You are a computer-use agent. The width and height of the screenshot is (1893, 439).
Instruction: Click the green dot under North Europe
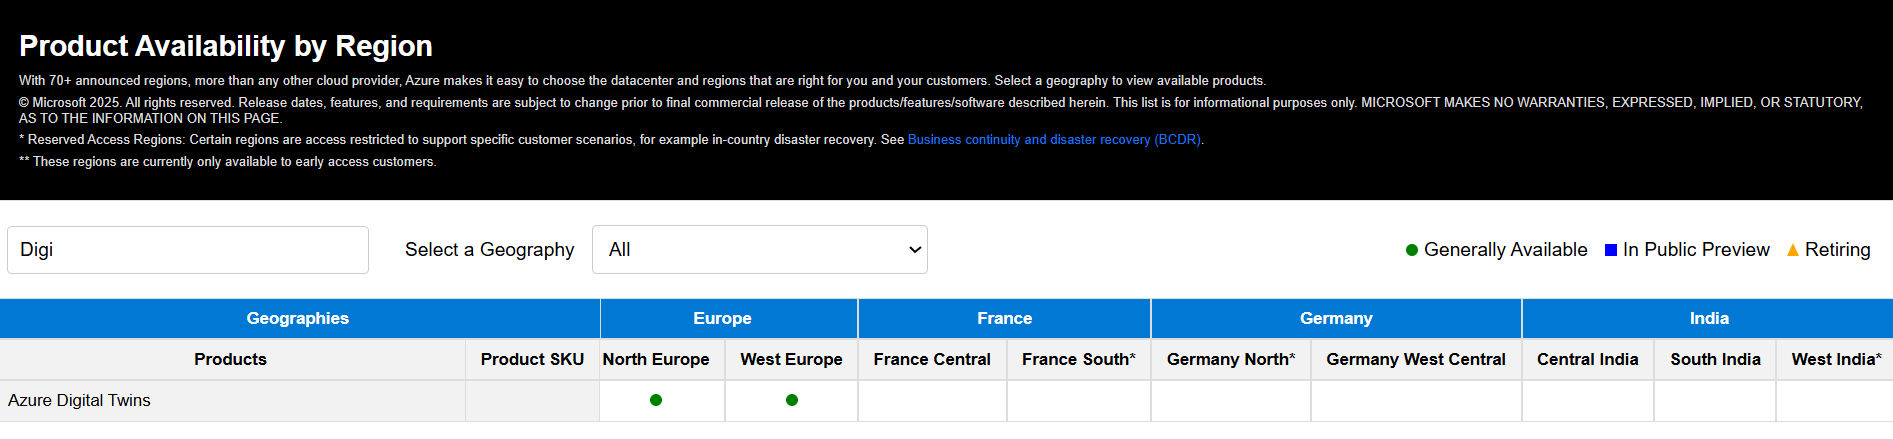point(656,400)
